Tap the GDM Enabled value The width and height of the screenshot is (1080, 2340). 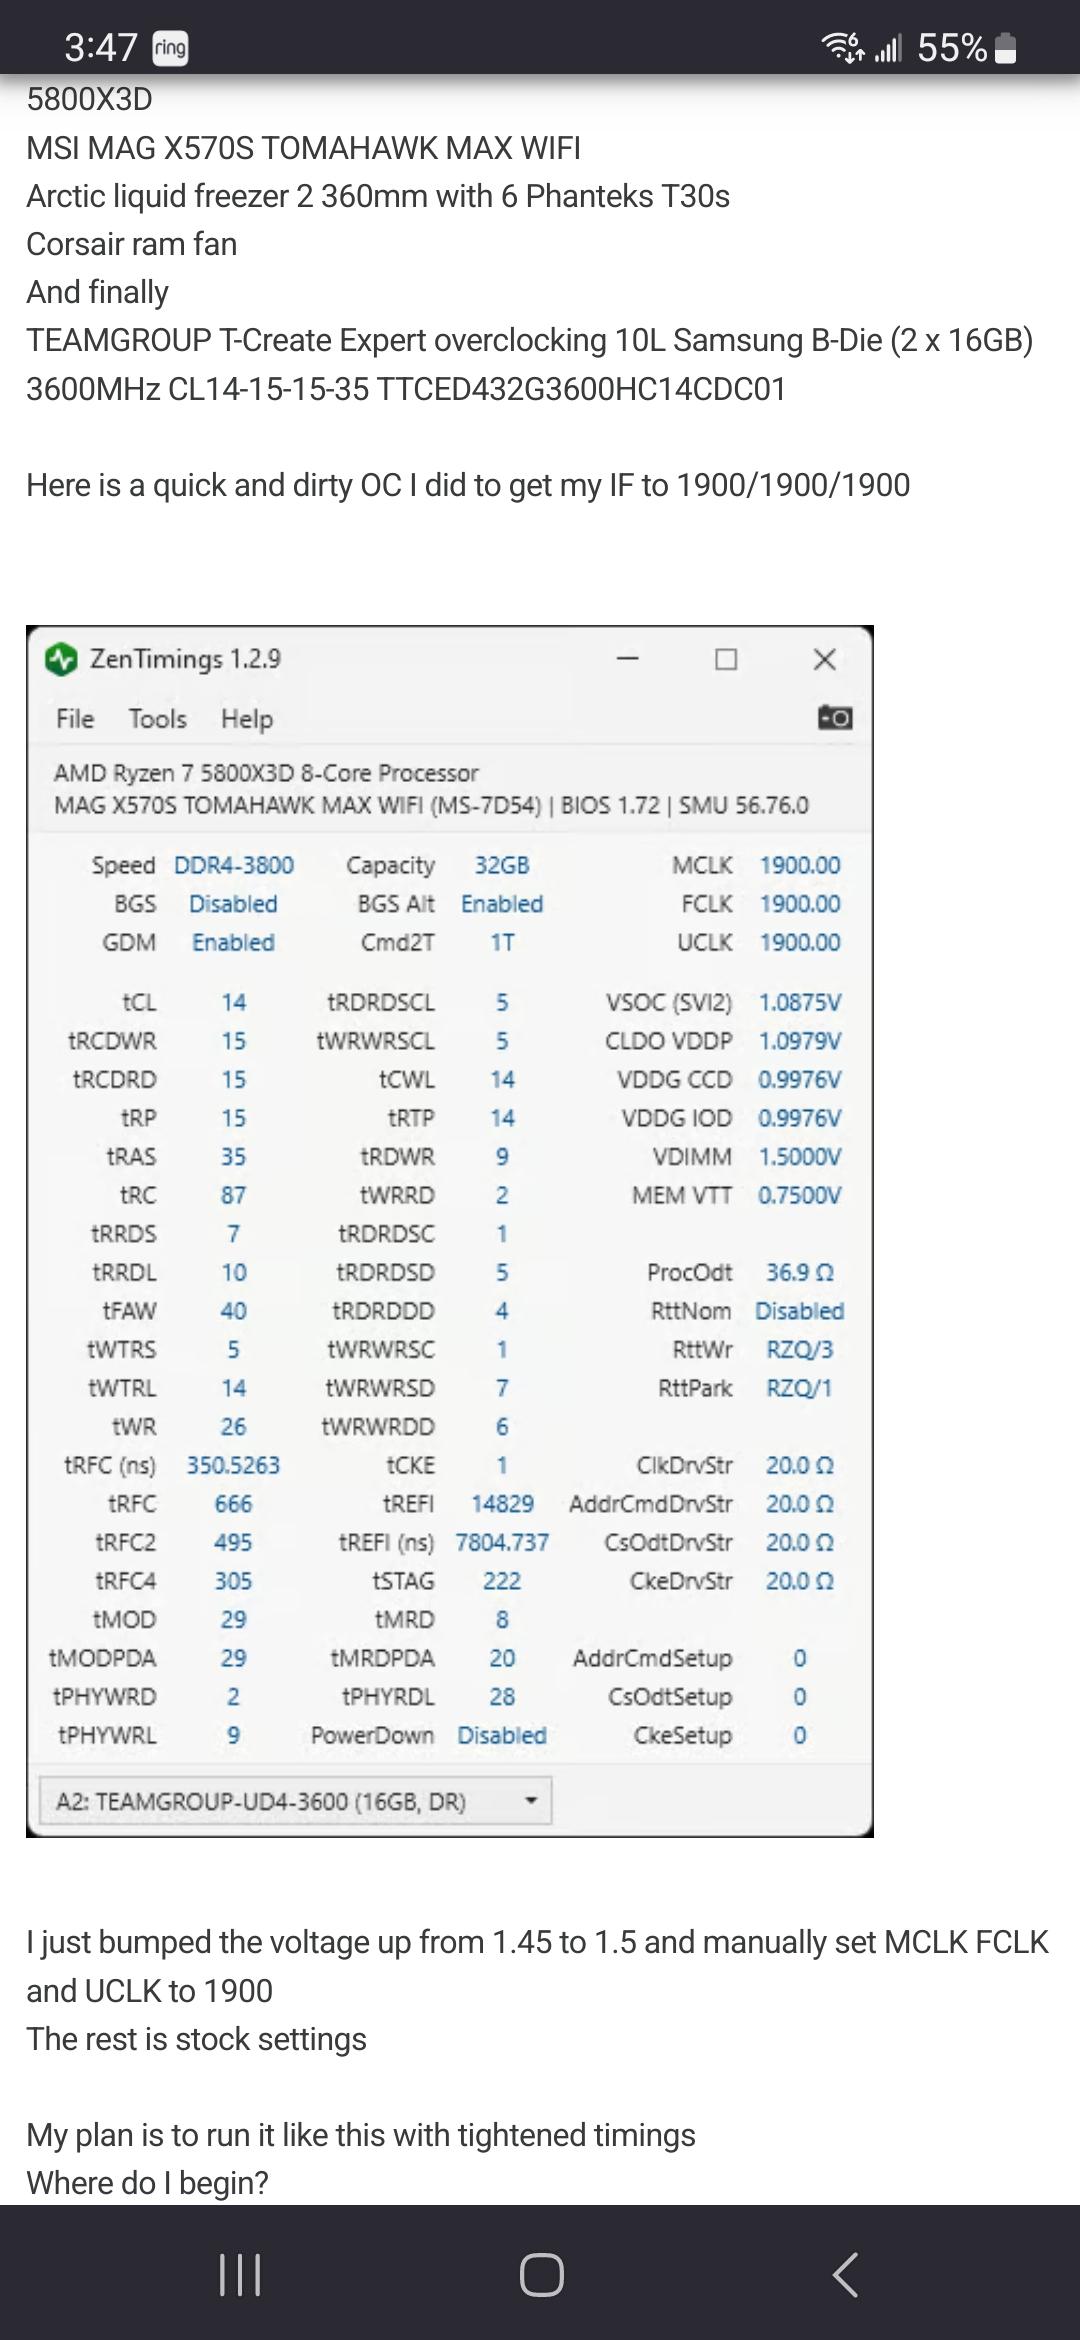tap(233, 942)
